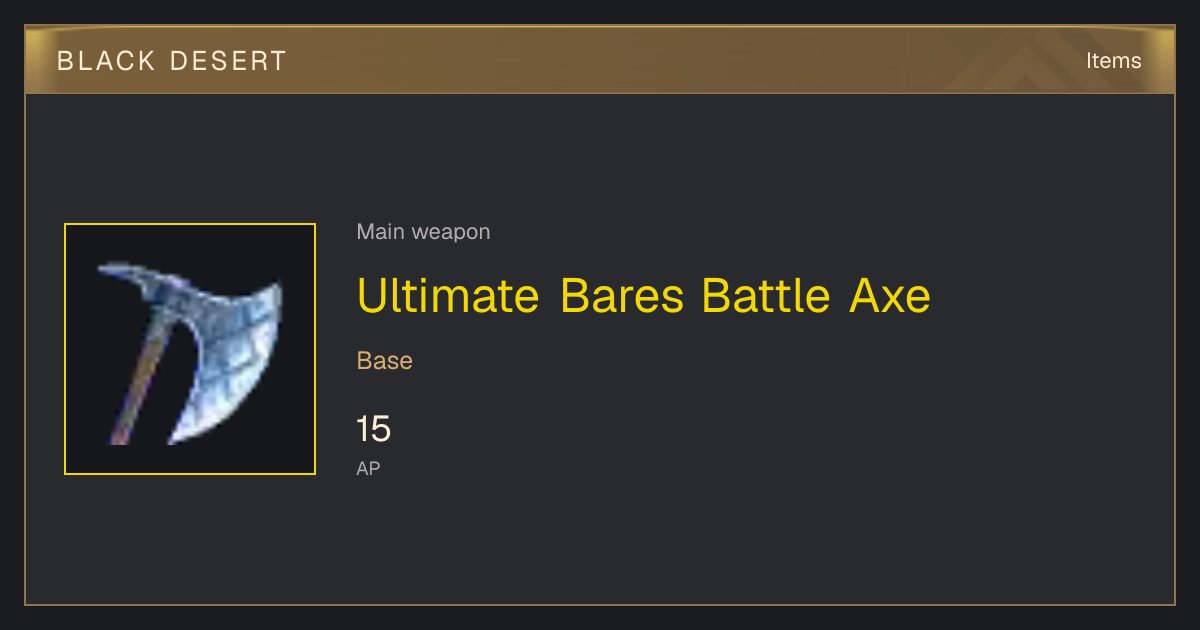1200x630 pixels.
Task: Click the Main weapon category label
Action: [423, 232]
